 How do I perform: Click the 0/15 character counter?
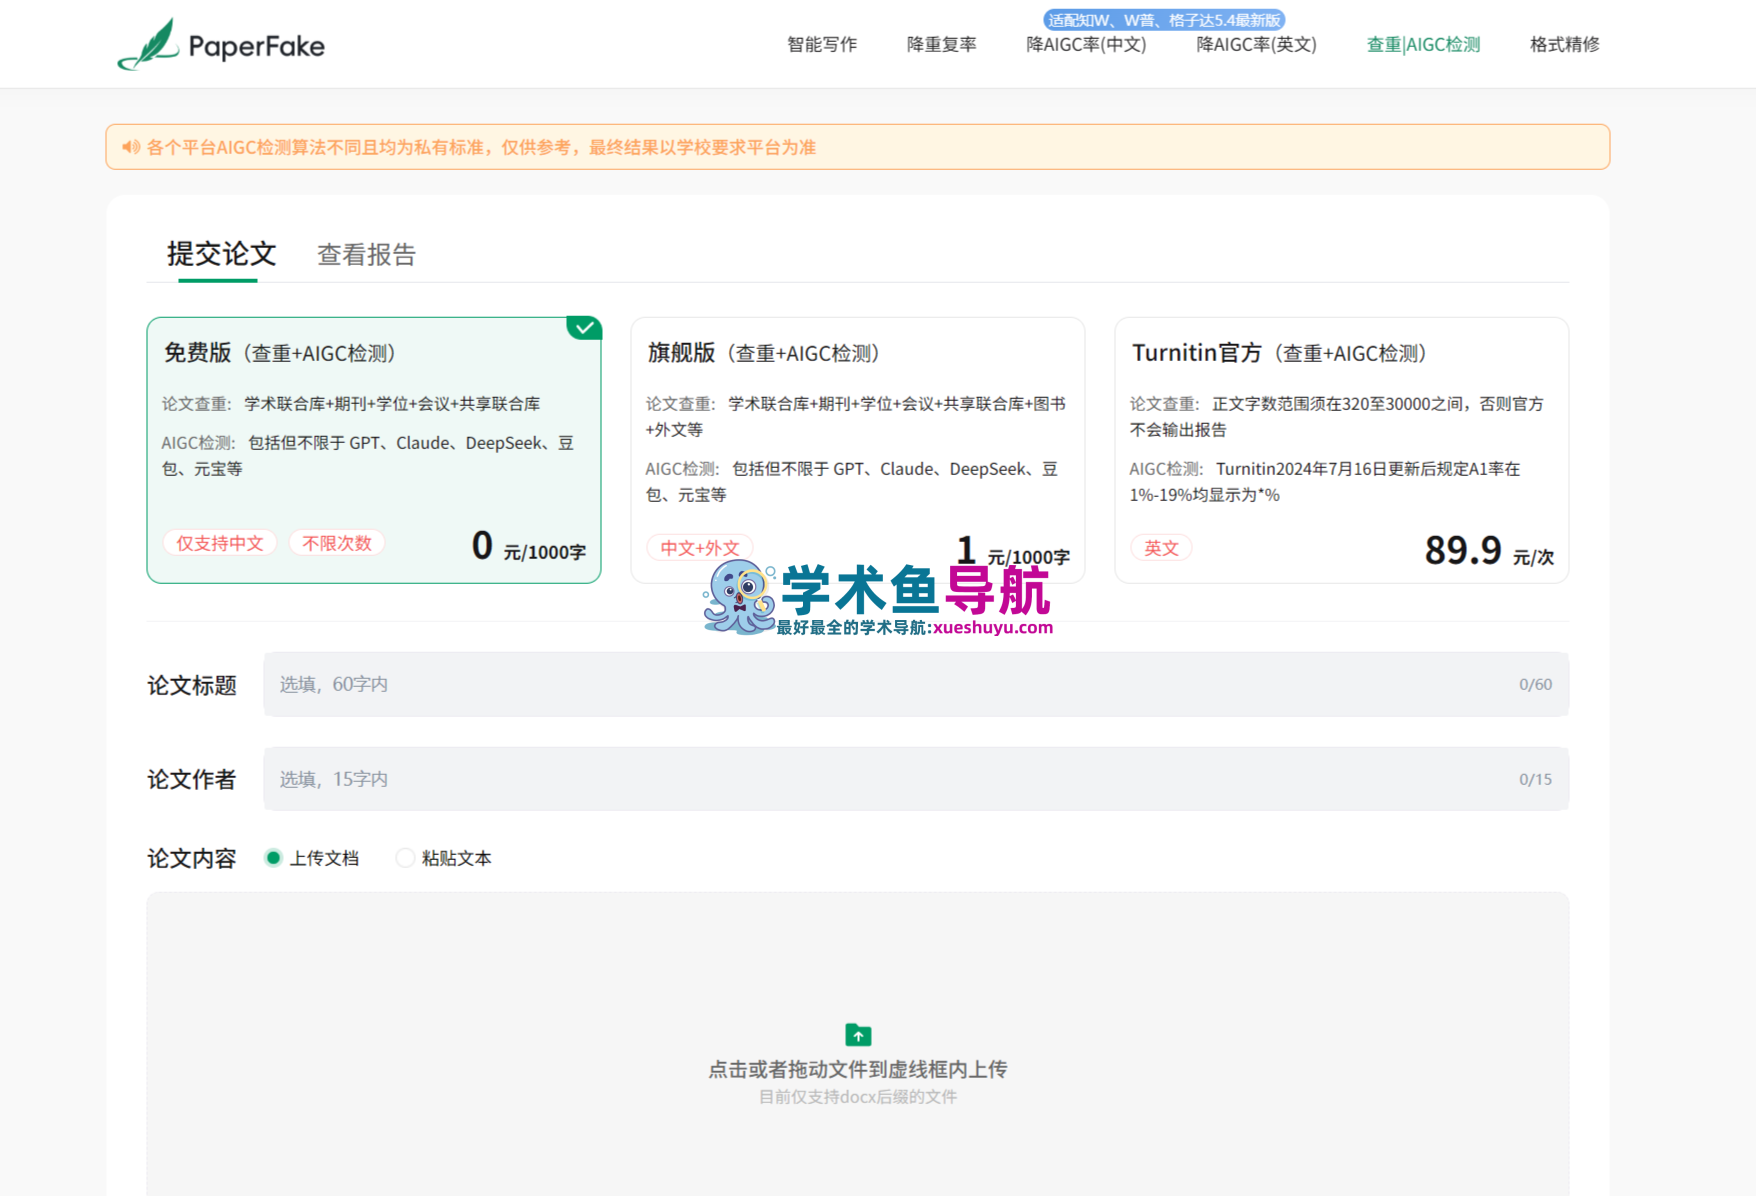coord(1535,779)
